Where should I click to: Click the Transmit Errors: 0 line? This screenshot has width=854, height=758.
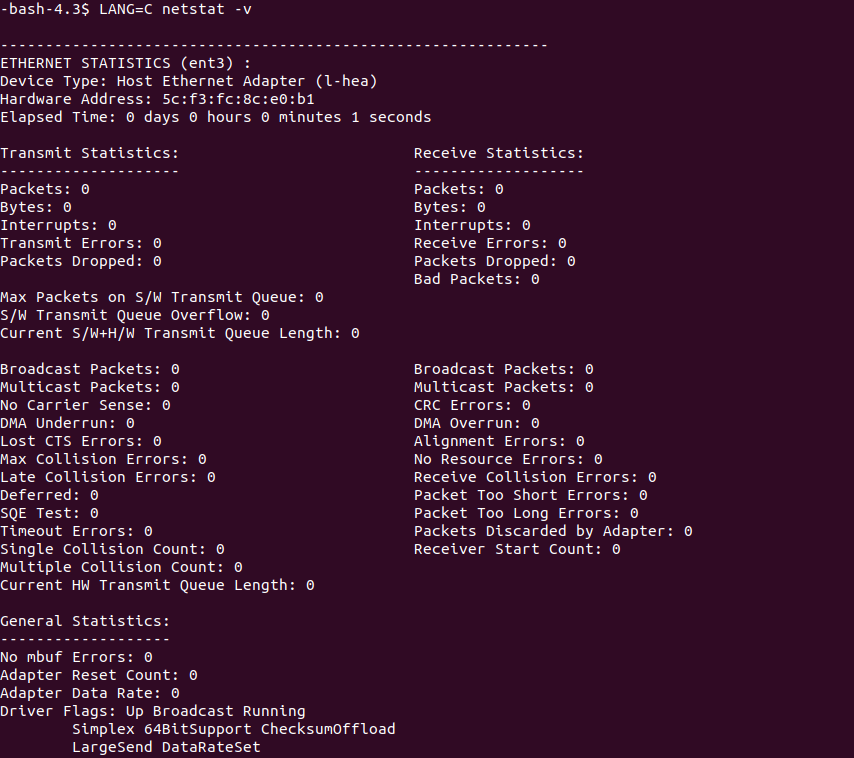80,243
